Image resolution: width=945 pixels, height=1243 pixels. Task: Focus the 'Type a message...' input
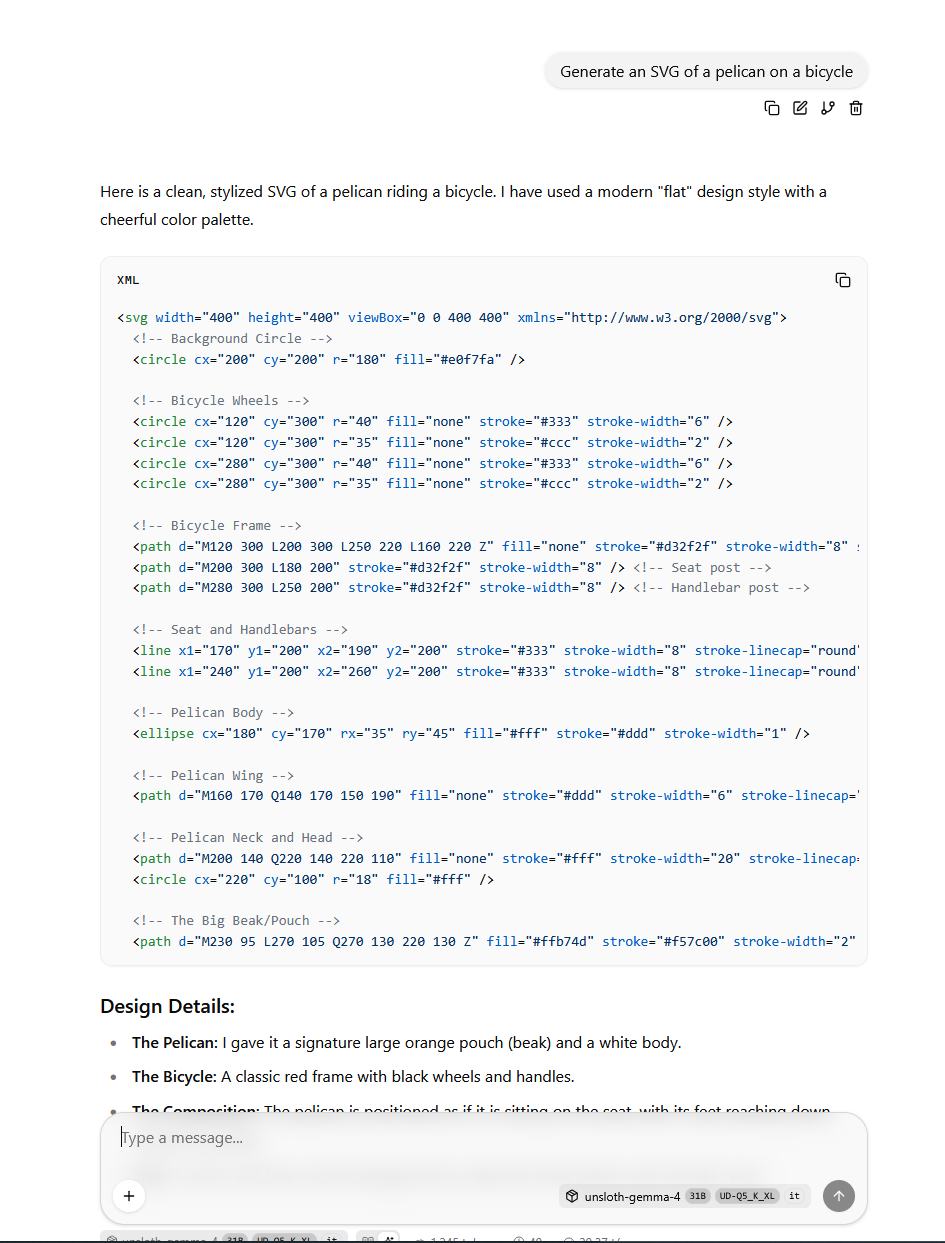pos(484,1138)
